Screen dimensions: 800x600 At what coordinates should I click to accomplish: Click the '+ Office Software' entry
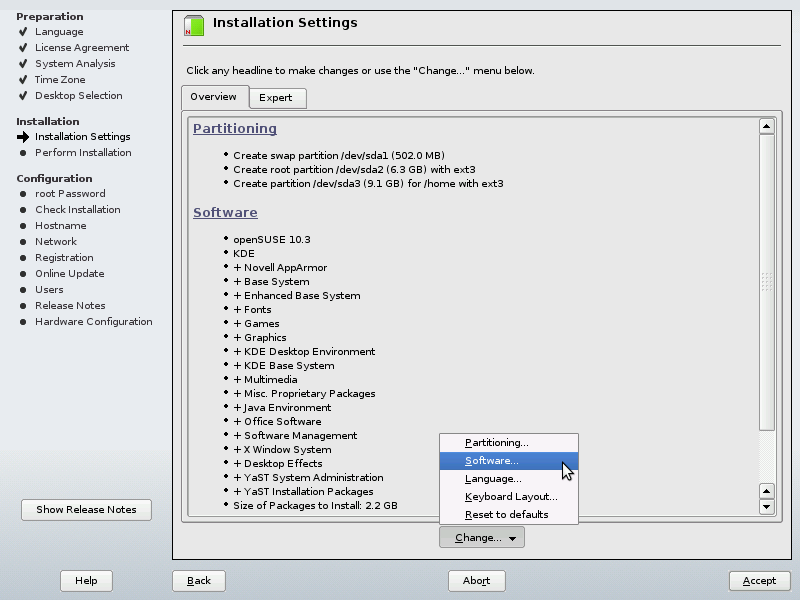[277, 421]
